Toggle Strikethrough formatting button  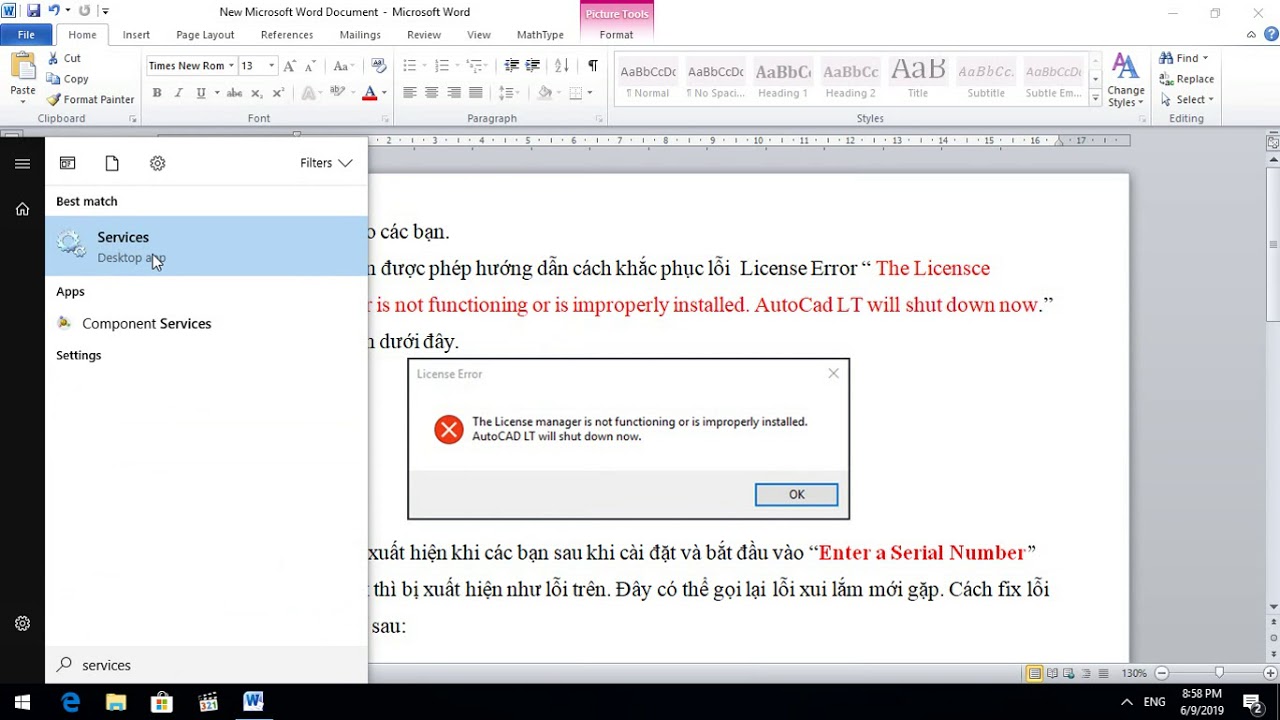pos(234,93)
